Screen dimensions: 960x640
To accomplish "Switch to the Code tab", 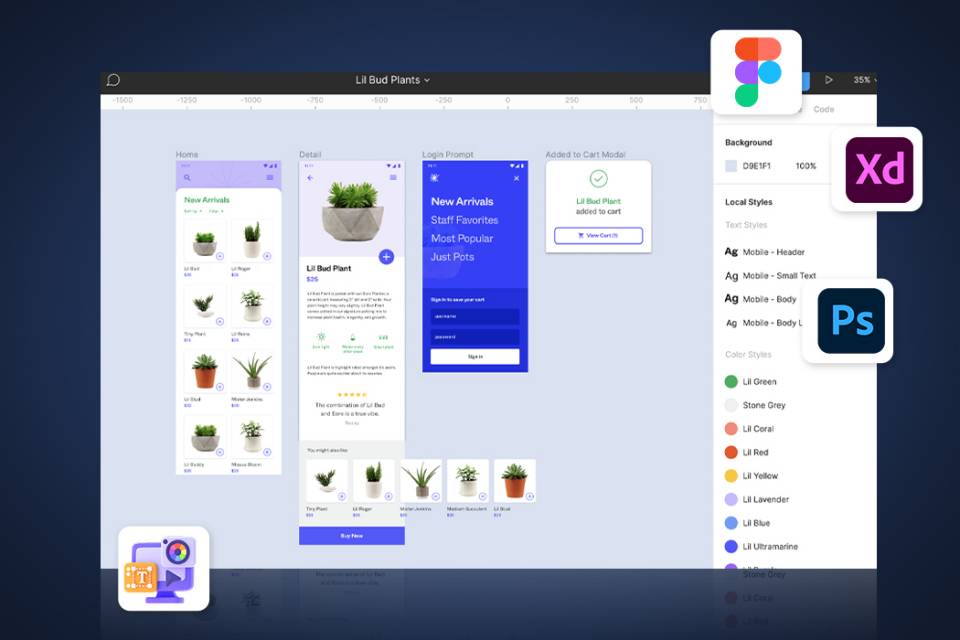I will pyautogui.click(x=824, y=110).
